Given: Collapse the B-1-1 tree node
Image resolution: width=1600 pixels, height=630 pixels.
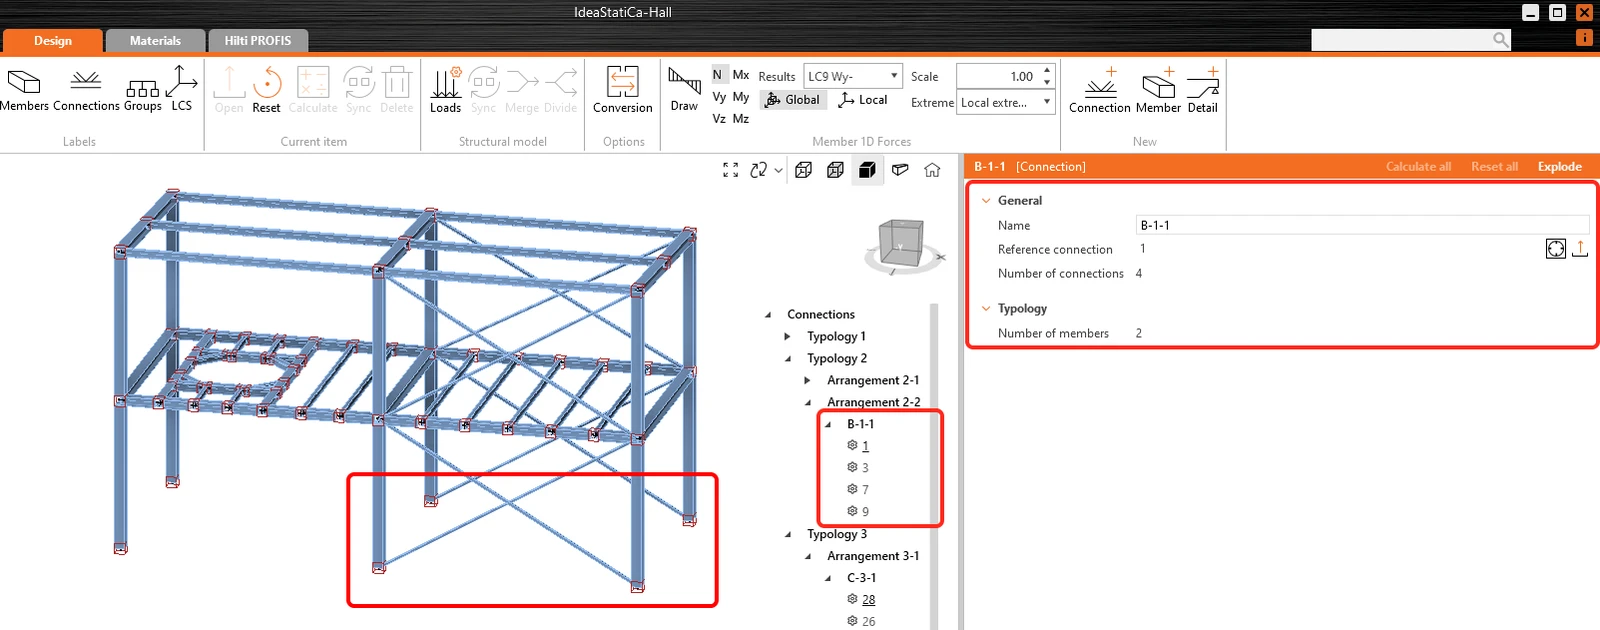Looking at the screenshot, I should (828, 425).
